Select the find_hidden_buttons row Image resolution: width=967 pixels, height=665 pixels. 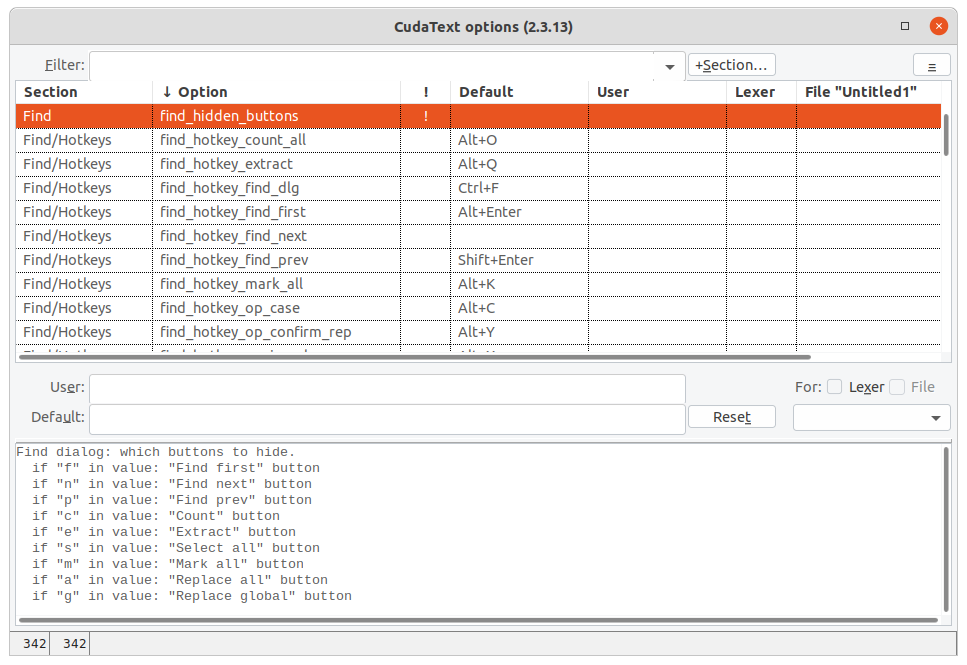(x=479, y=116)
